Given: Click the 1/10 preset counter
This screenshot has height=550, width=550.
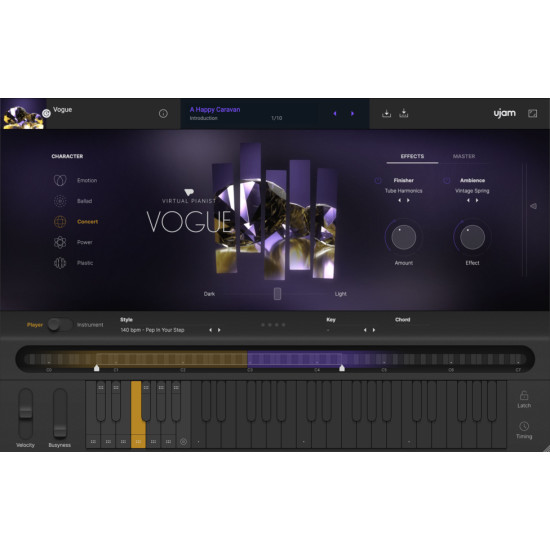Looking at the screenshot, I should point(277,118).
